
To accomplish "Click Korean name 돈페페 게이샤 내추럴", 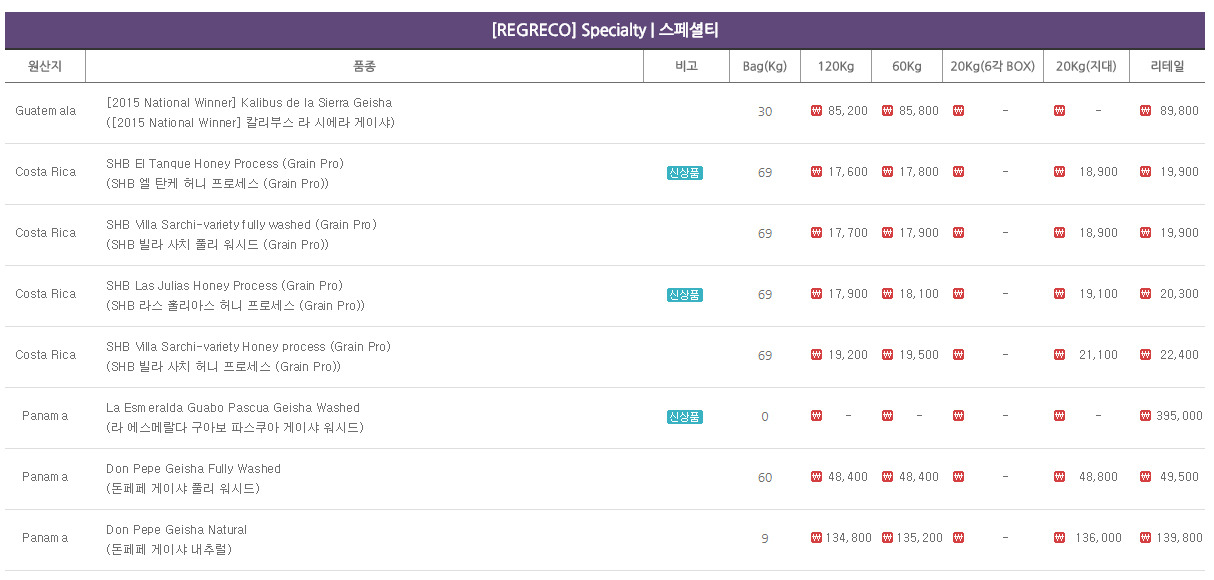I will pyautogui.click(x=169, y=549).
